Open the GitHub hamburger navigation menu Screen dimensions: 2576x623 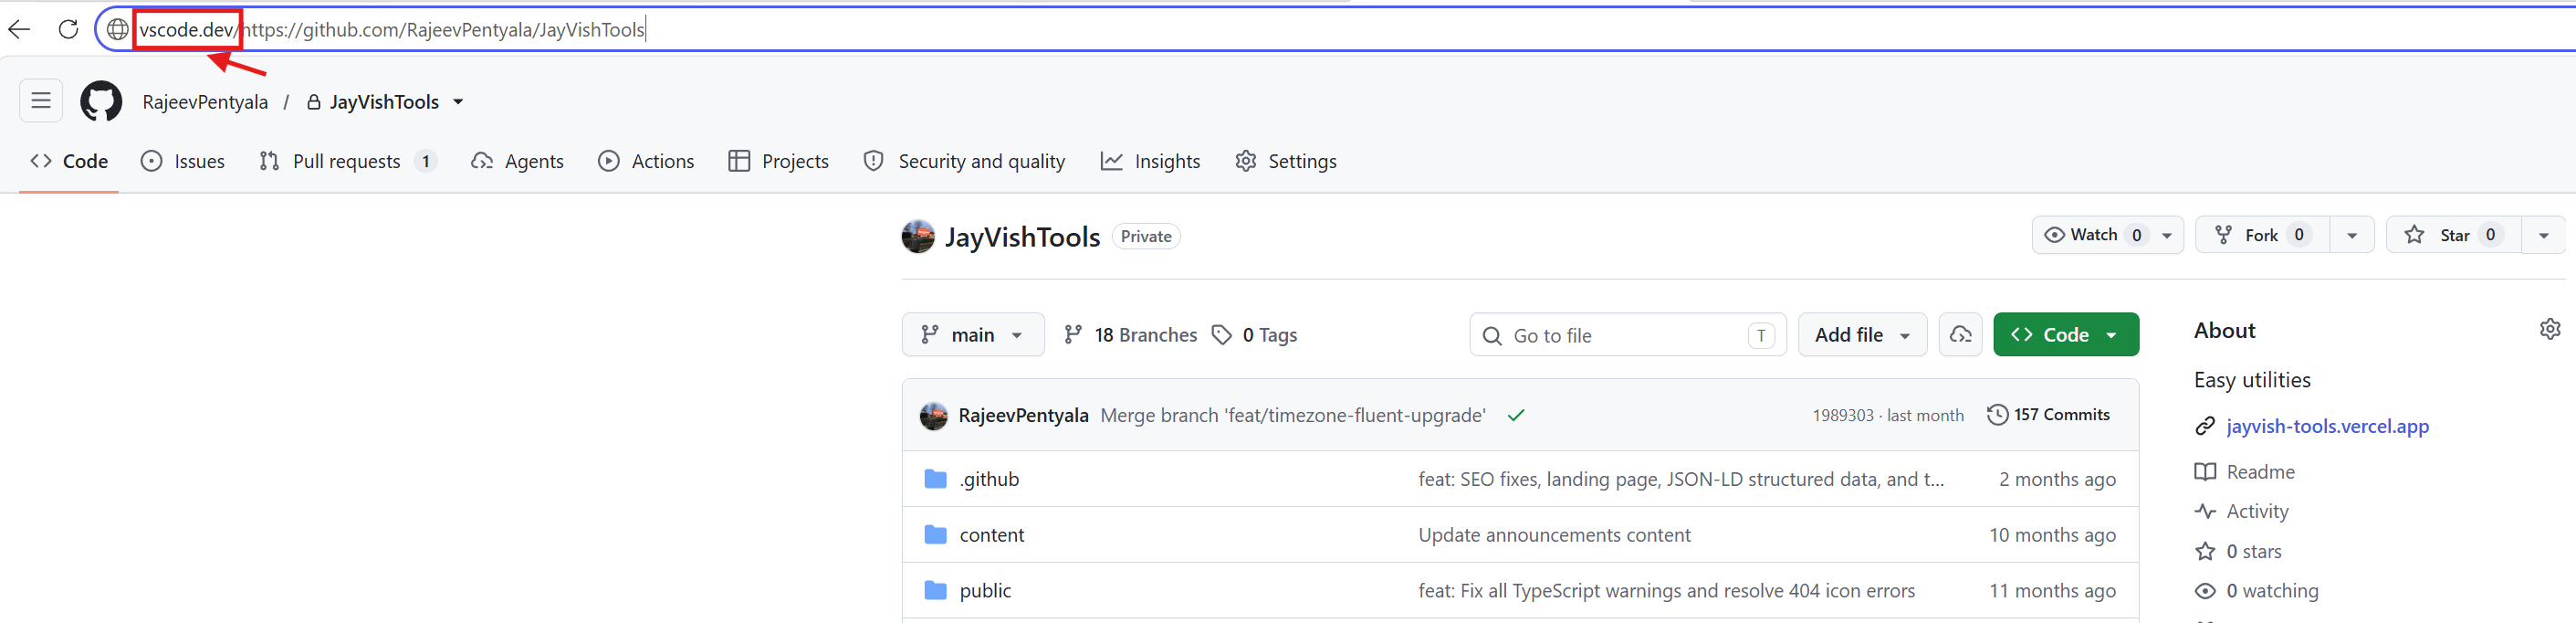tap(41, 100)
